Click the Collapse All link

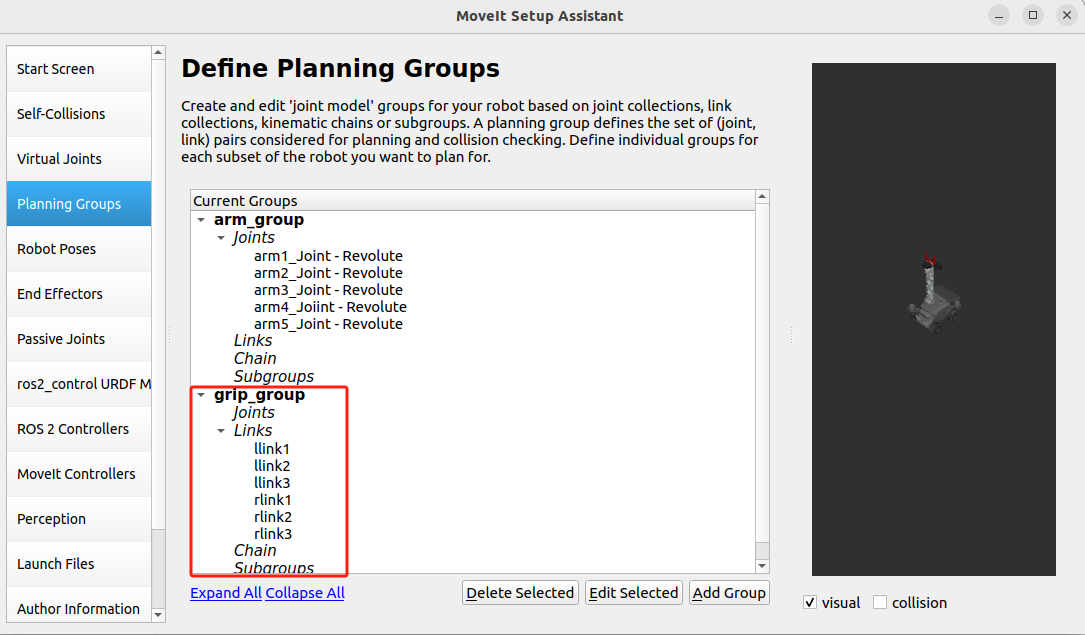pyautogui.click(x=305, y=593)
